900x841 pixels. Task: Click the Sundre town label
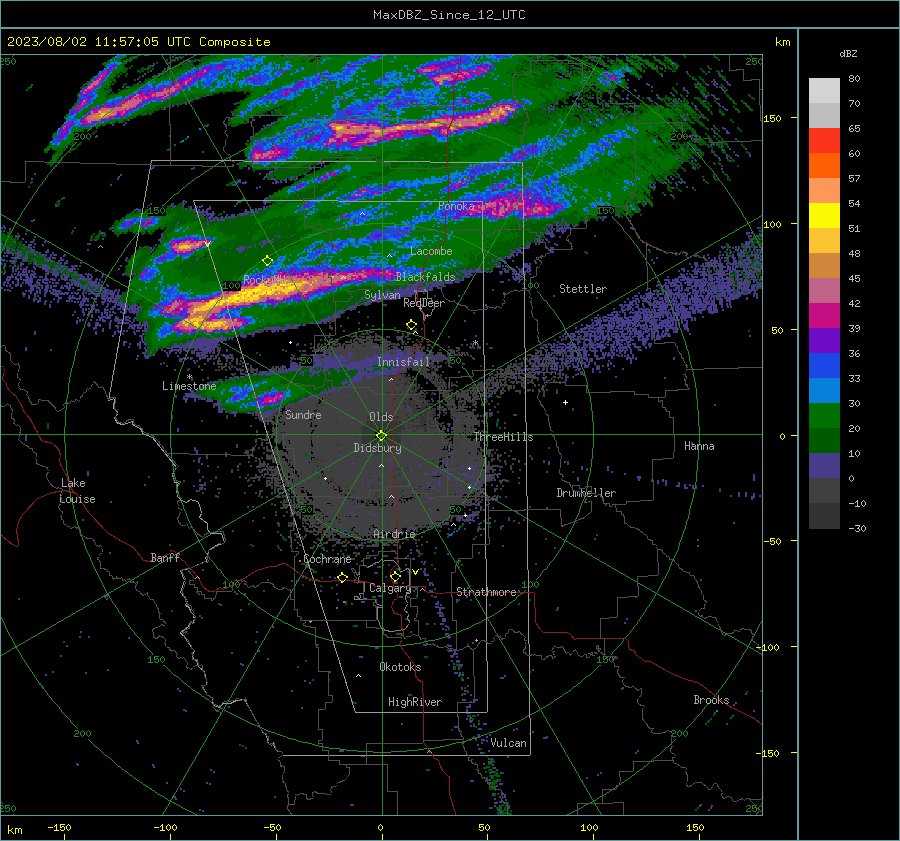[303, 414]
